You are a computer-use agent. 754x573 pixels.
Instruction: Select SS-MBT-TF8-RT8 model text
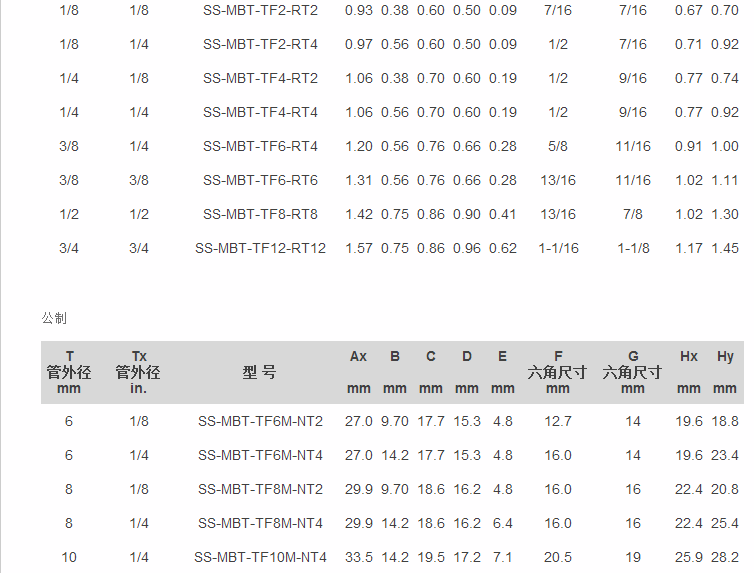[260, 214]
